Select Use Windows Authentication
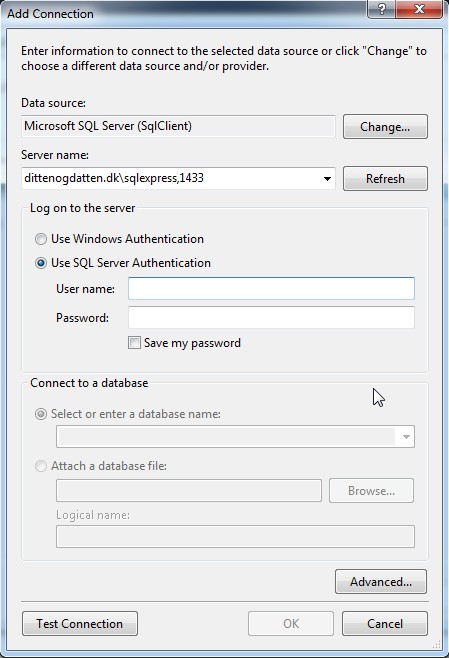Screen dimensions: 449x658 (41, 239)
